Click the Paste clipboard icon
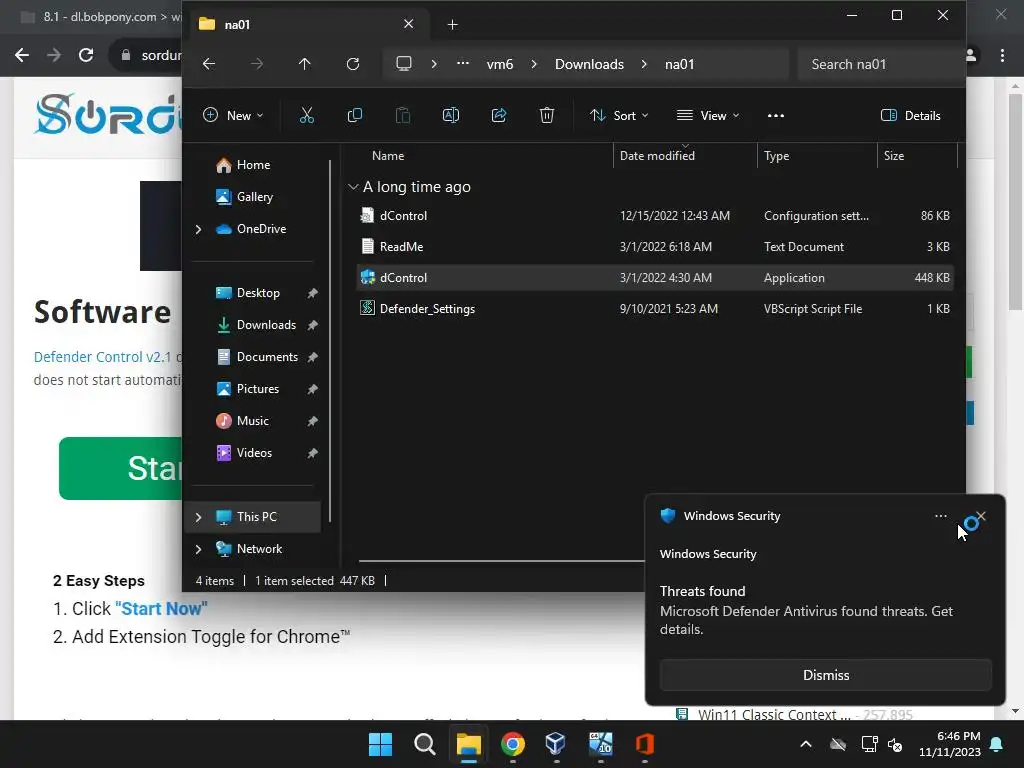Image resolution: width=1024 pixels, height=768 pixels. click(x=403, y=116)
